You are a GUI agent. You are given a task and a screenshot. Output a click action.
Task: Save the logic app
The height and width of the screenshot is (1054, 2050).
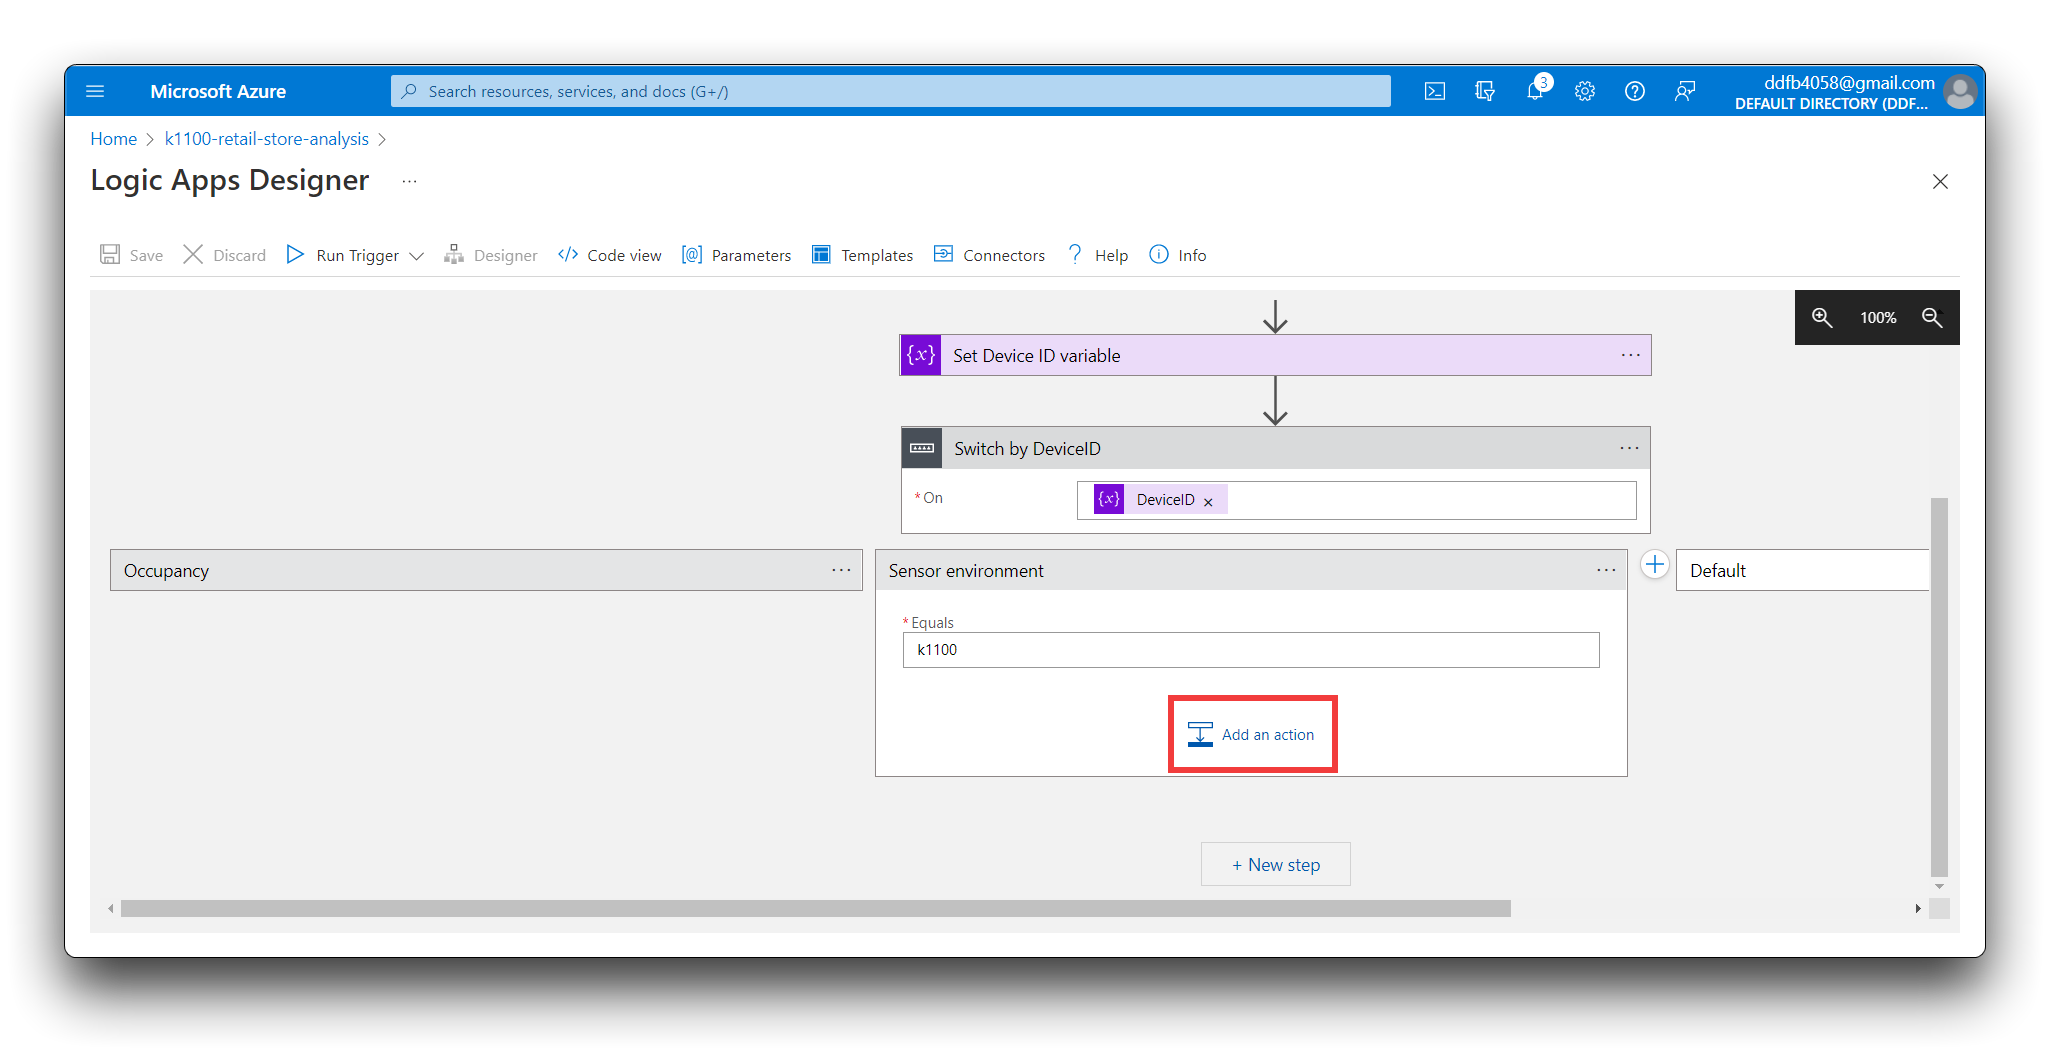131,255
